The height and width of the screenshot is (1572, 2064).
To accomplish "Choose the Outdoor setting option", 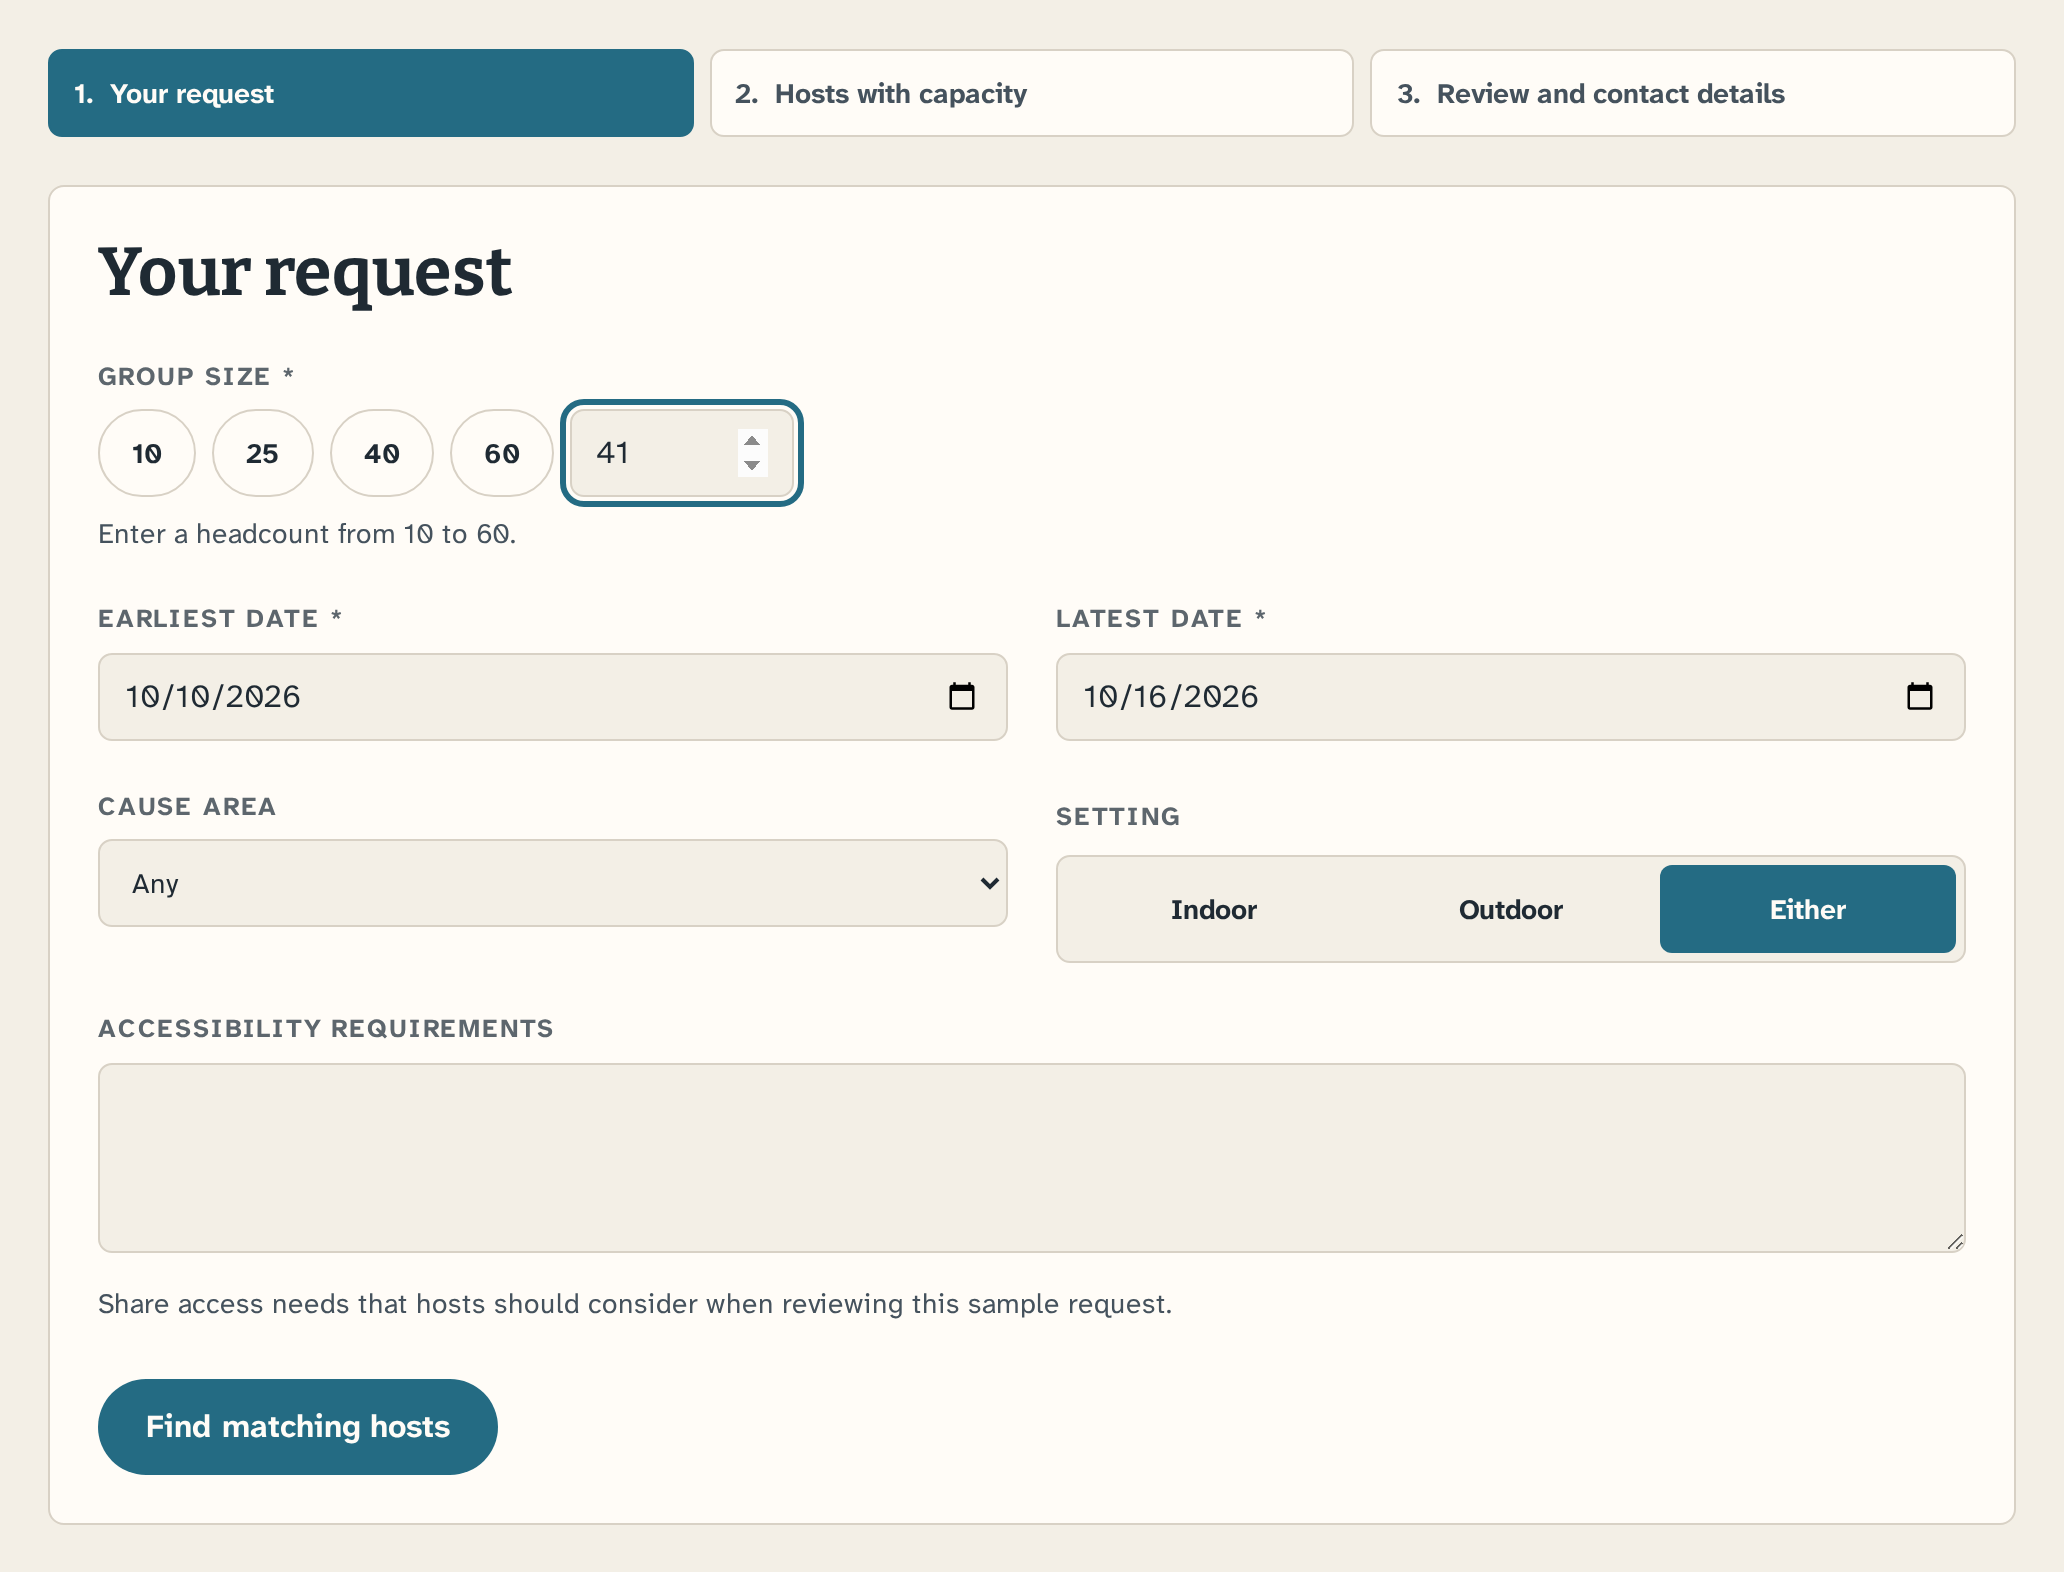I will pos(1510,909).
